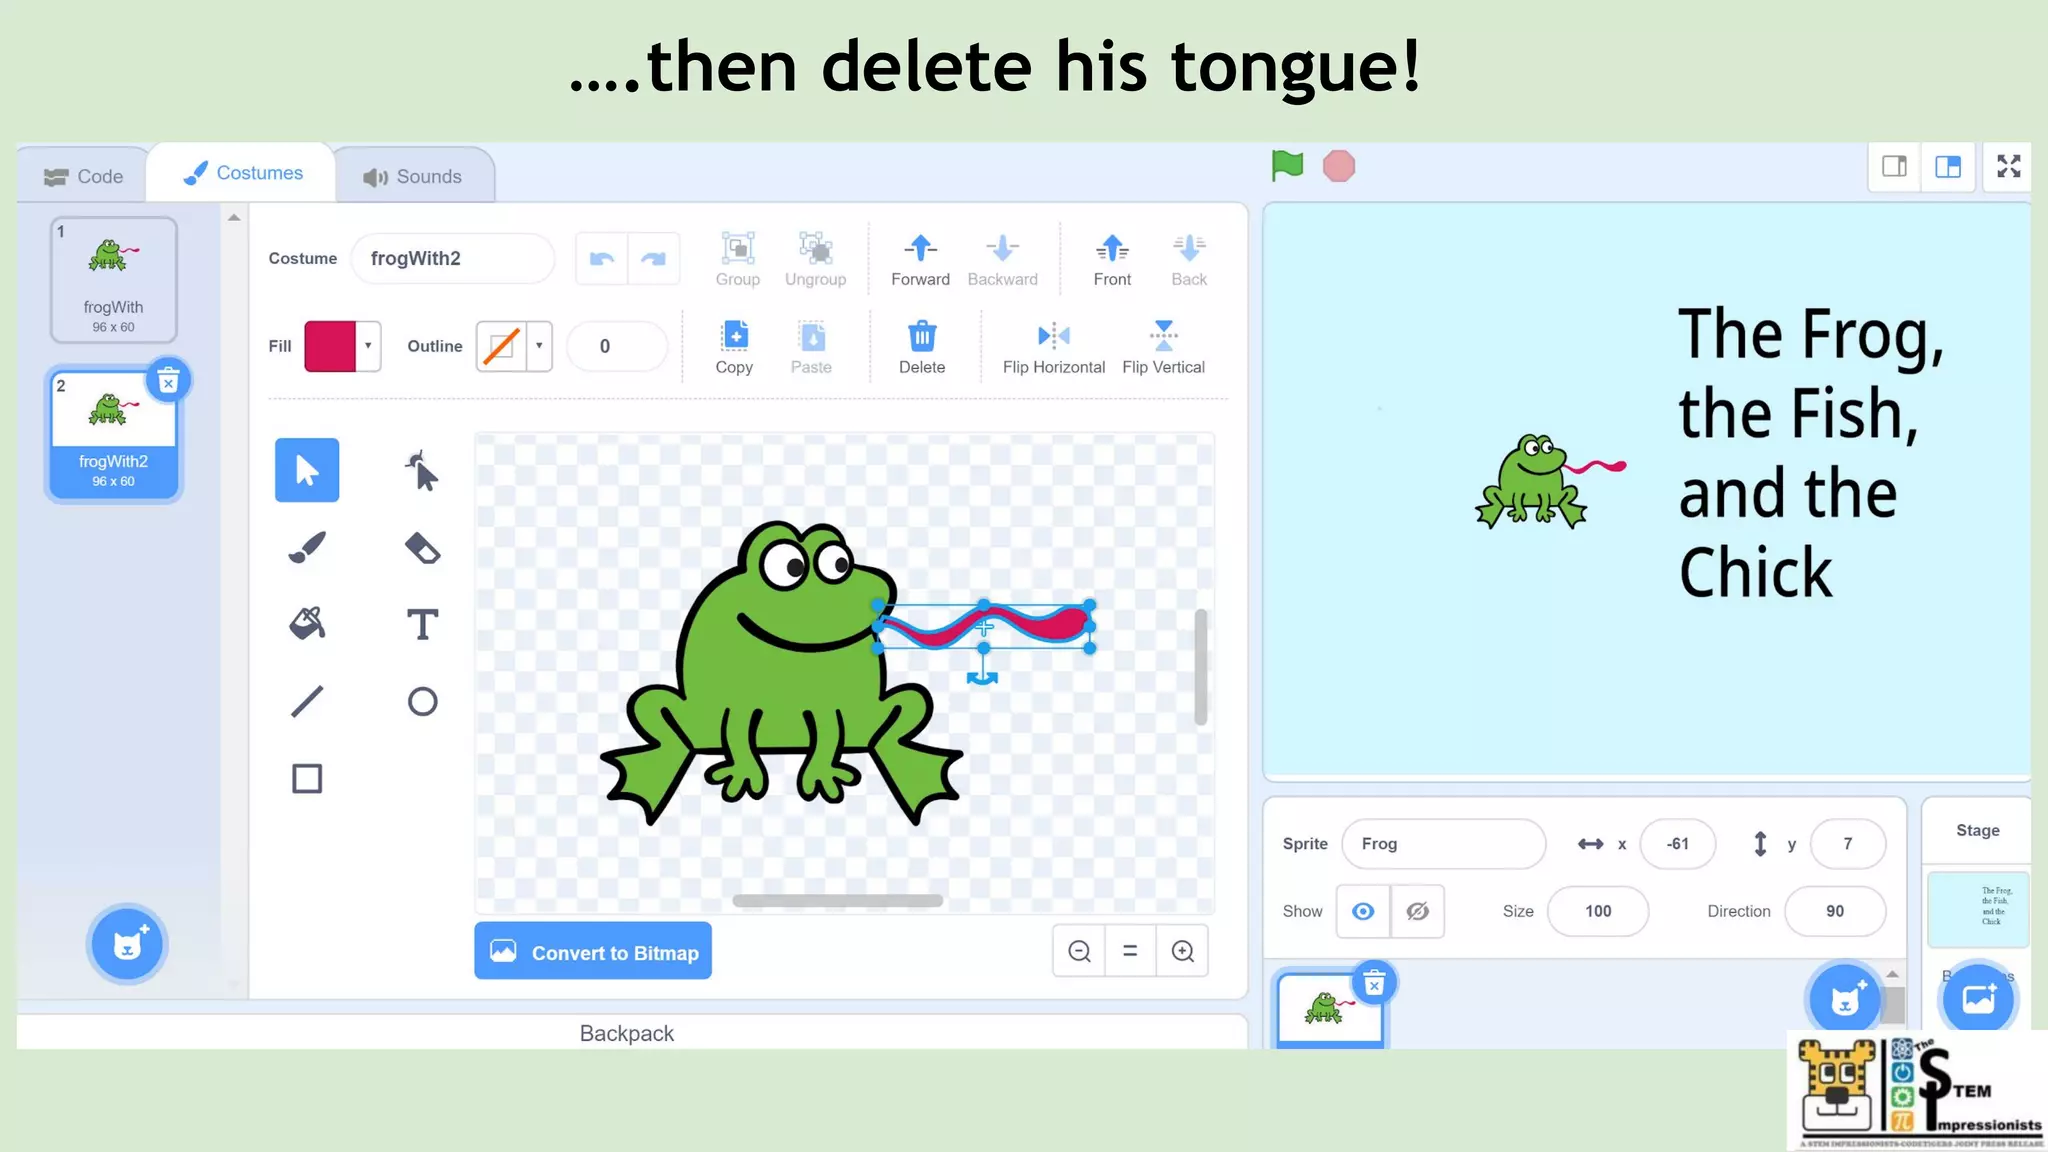This screenshot has width=2048, height=1152.
Task: Switch to large stage layout
Action: click(x=1948, y=167)
